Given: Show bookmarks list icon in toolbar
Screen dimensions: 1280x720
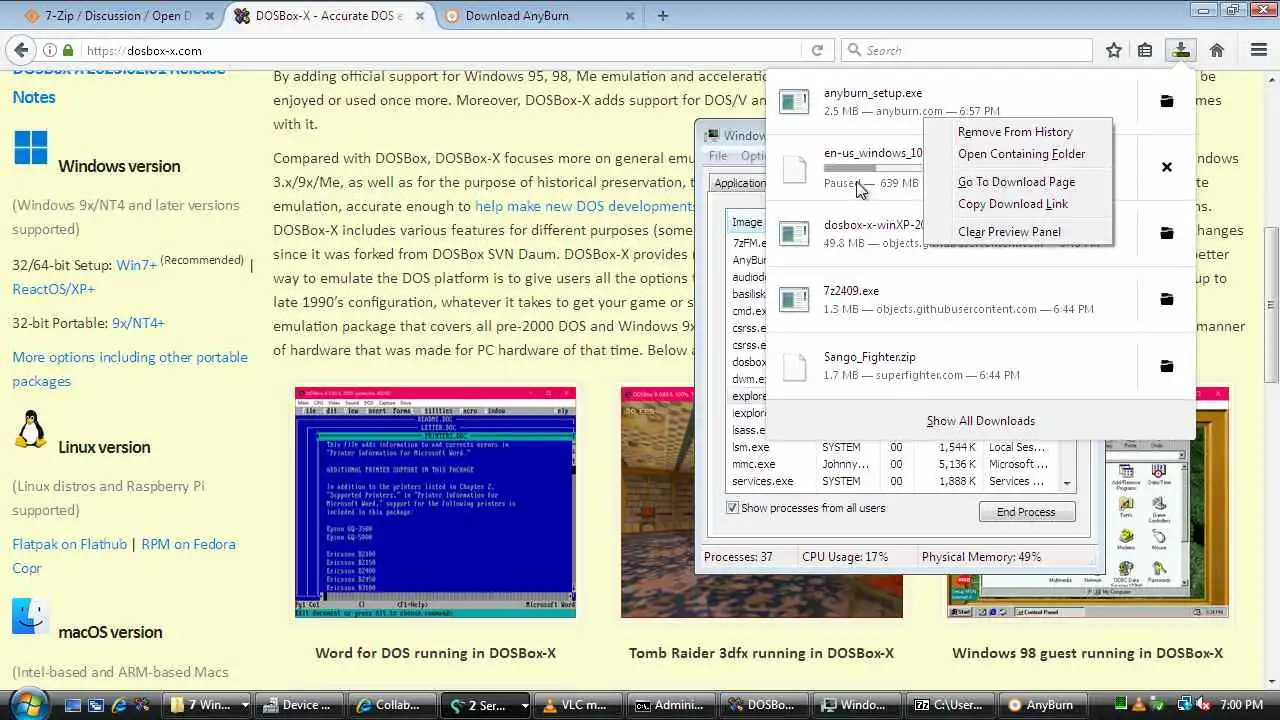Looking at the screenshot, I should tap(1145, 50).
